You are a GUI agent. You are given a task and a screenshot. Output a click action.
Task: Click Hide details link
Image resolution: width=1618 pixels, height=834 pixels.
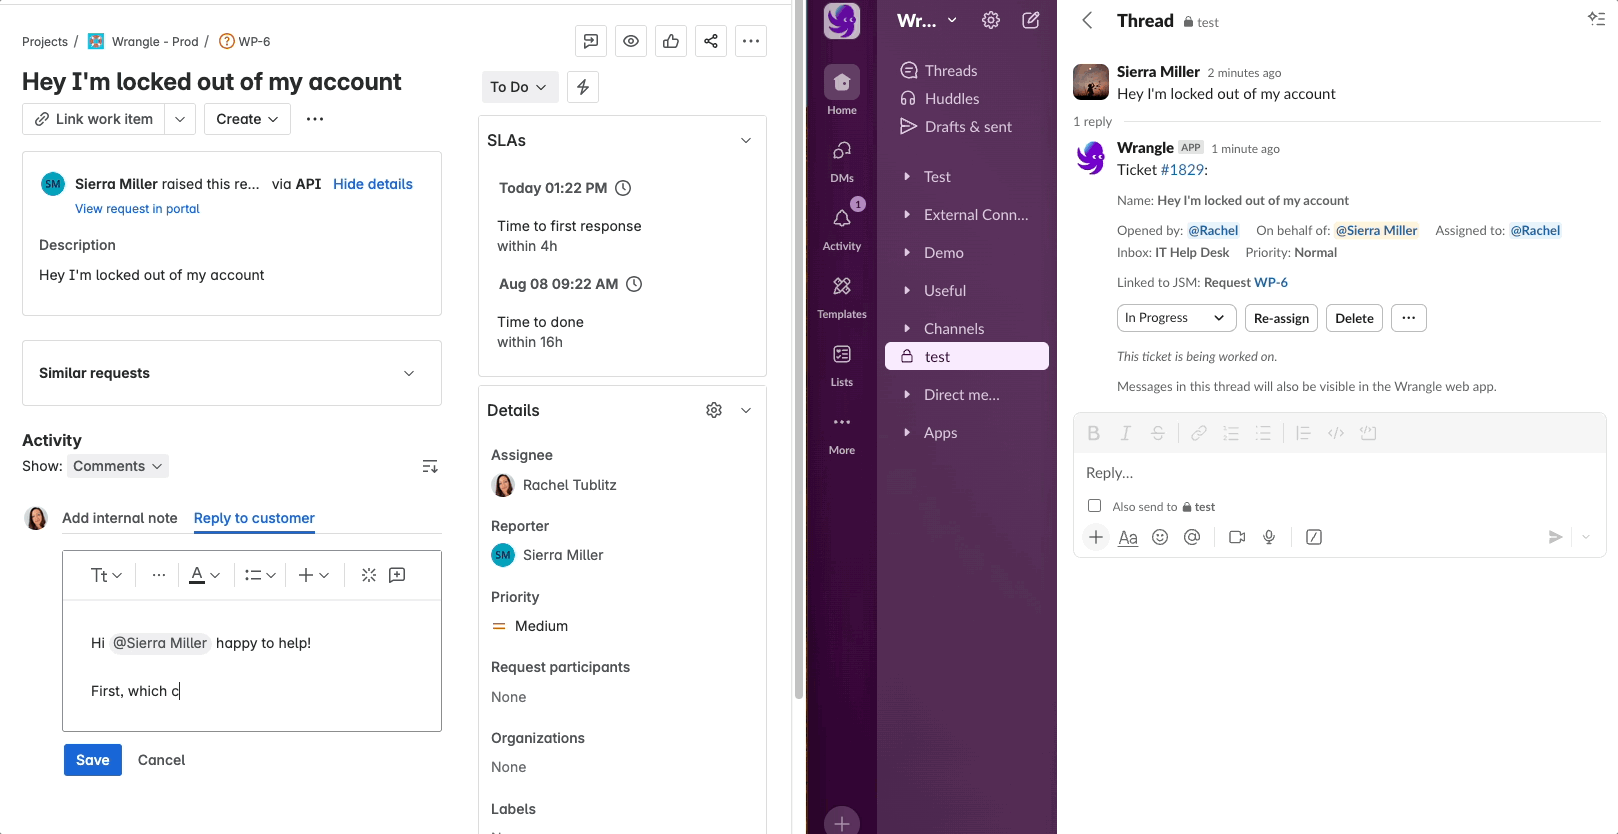(373, 184)
